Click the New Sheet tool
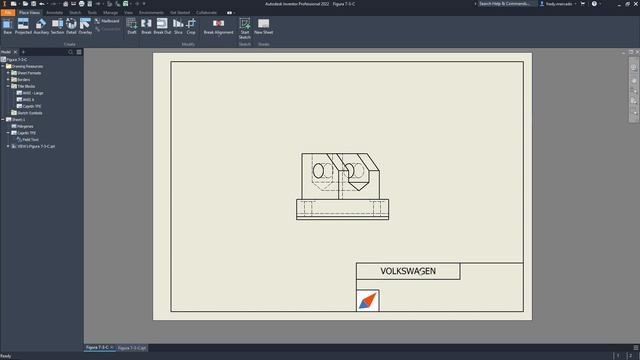The width and height of the screenshot is (640, 360). [263, 26]
